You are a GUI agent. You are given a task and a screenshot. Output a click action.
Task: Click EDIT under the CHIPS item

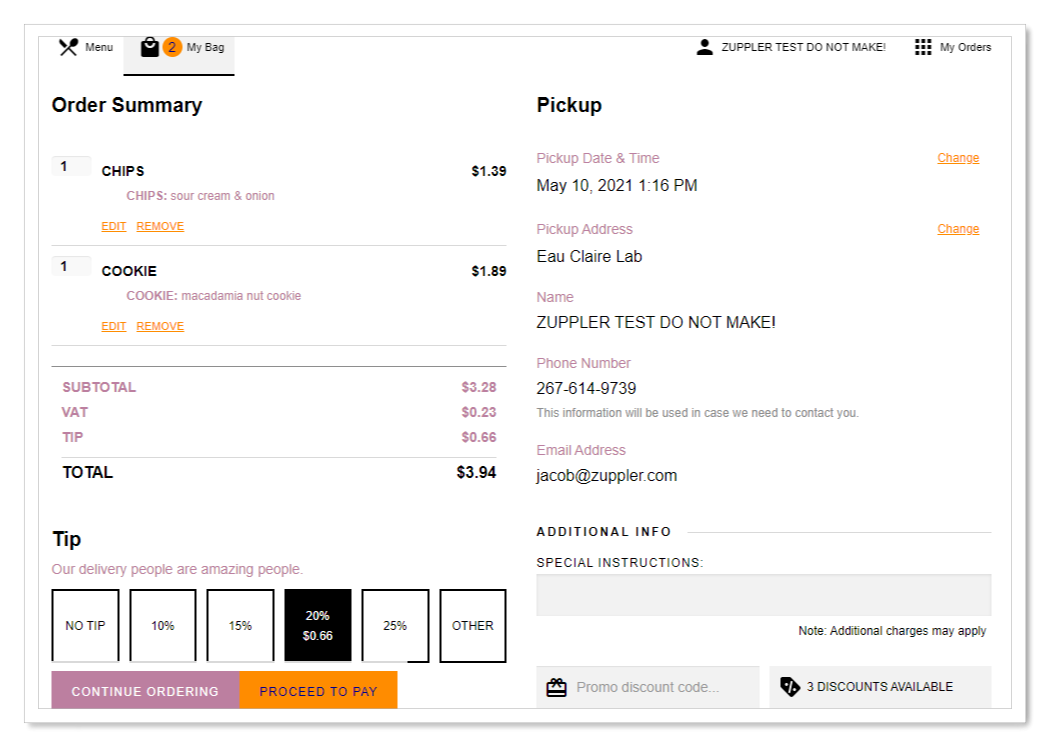point(113,226)
